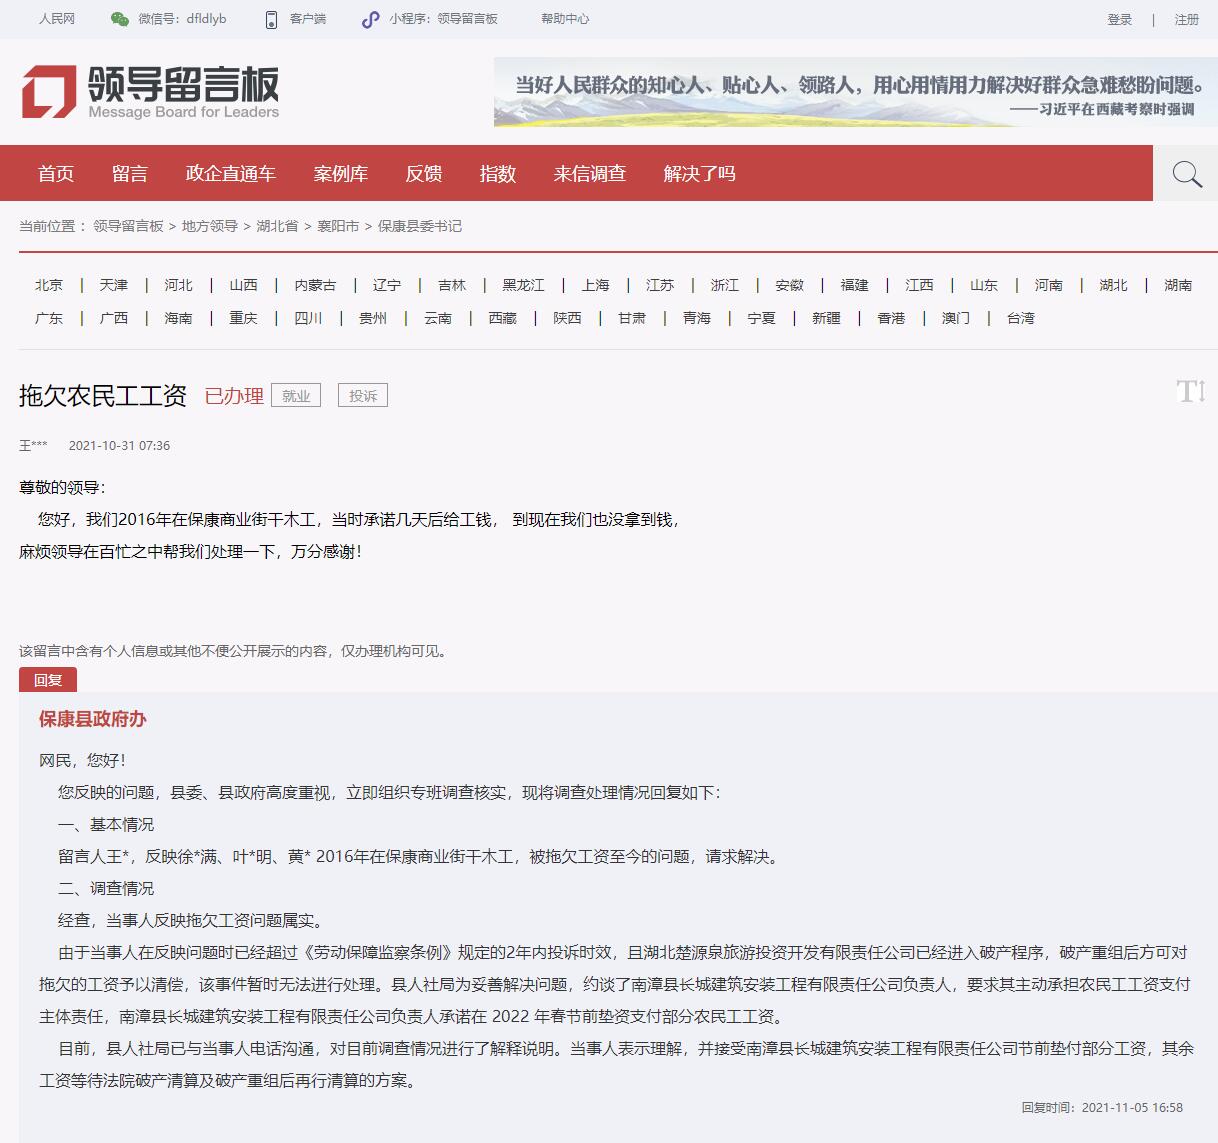This screenshot has width=1218, height=1143.
Task: Click the 注册 register link
Action: click(x=1186, y=19)
